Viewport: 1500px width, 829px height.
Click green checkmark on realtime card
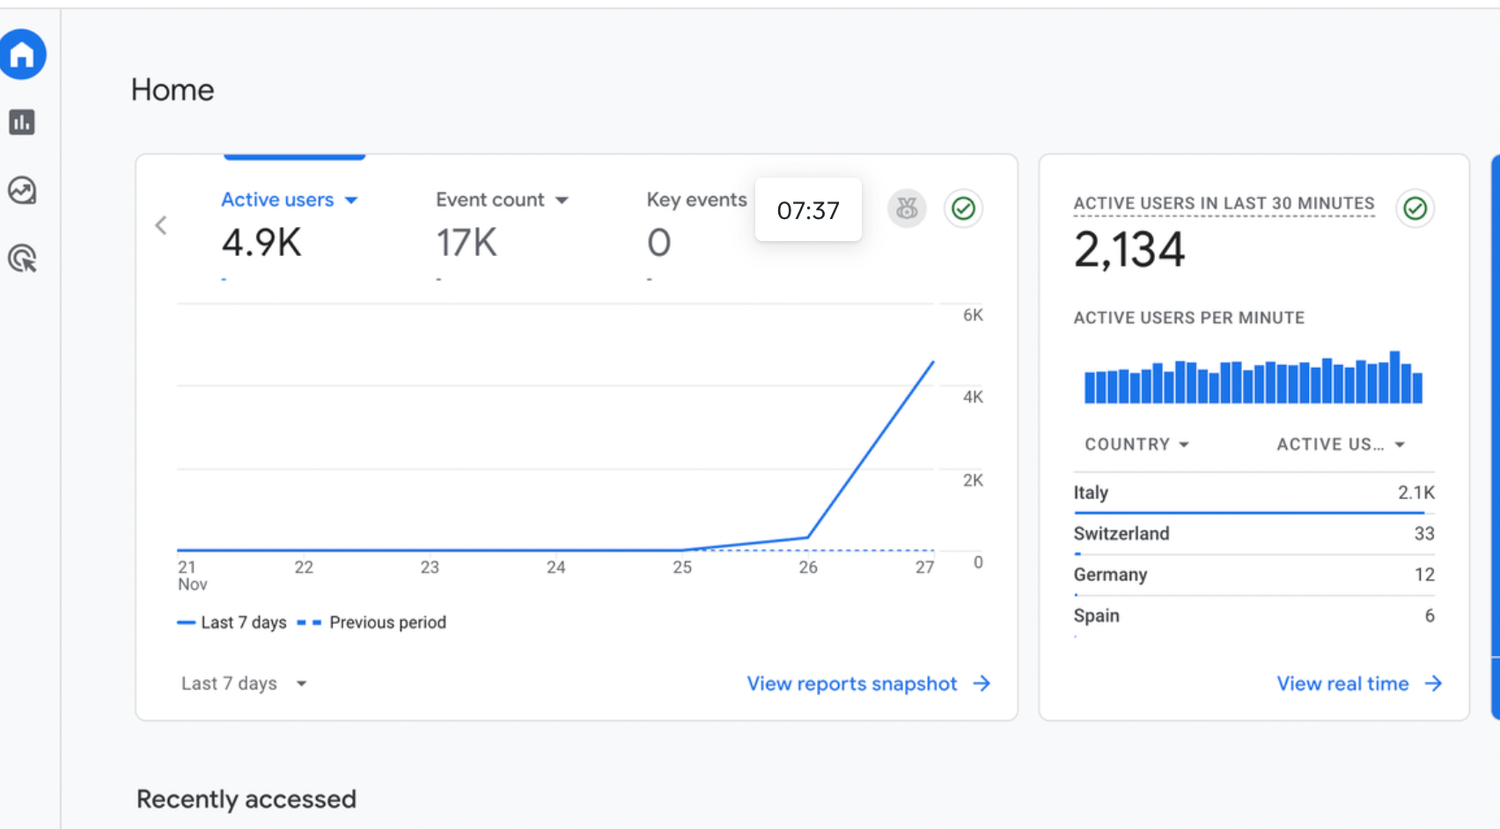pyautogui.click(x=1414, y=208)
